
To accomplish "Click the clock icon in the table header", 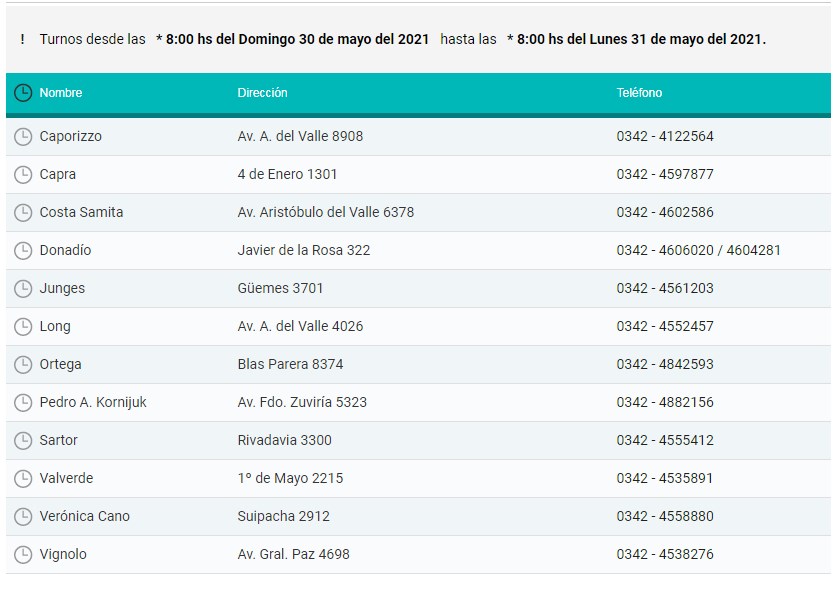I will click(23, 93).
